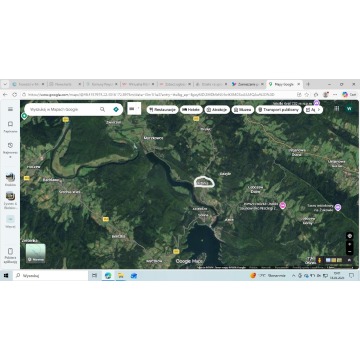
Task: Filter by Atrakcje chip
Action: [x=217, y=110]
